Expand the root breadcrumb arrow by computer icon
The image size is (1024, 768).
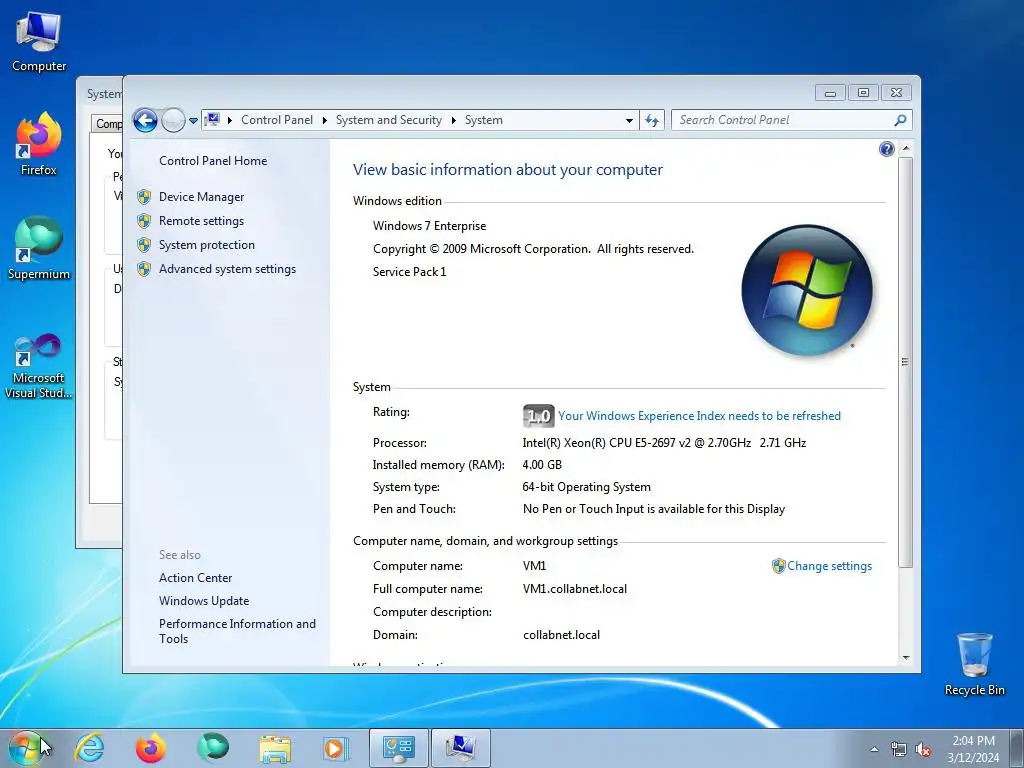[230, 120]
